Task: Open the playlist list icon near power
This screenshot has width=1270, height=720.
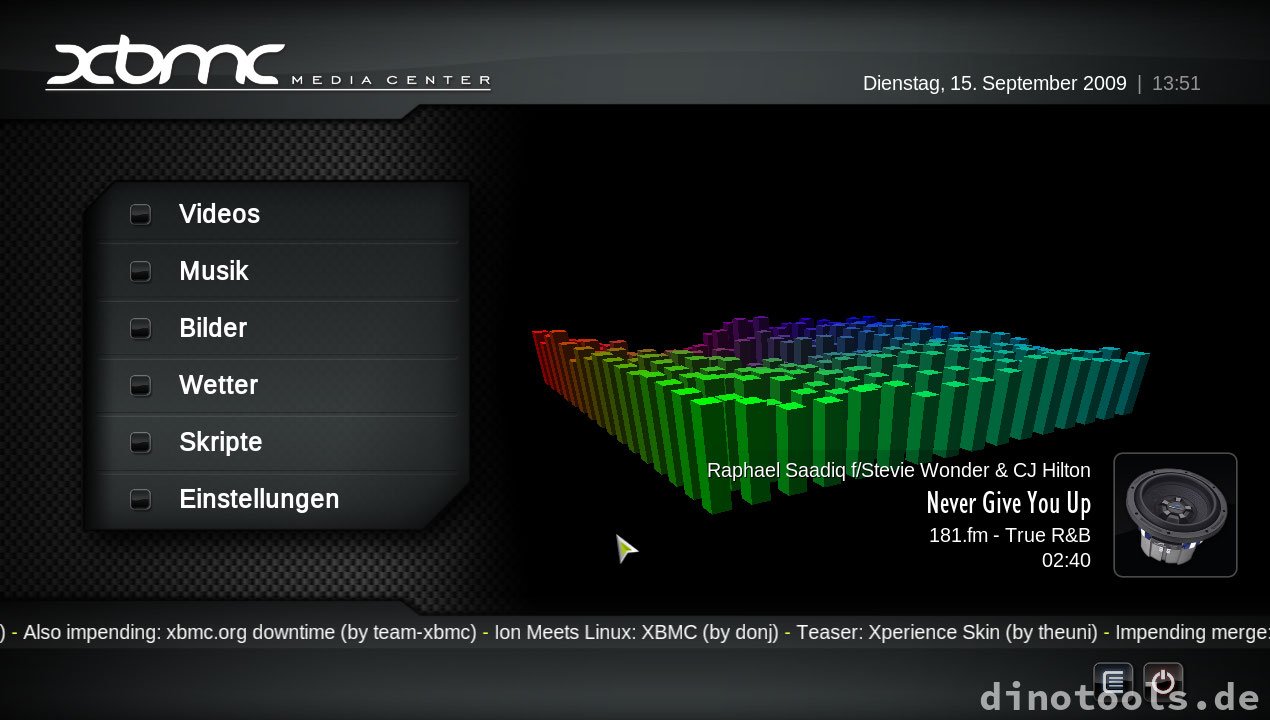Action: [1113, 682]
